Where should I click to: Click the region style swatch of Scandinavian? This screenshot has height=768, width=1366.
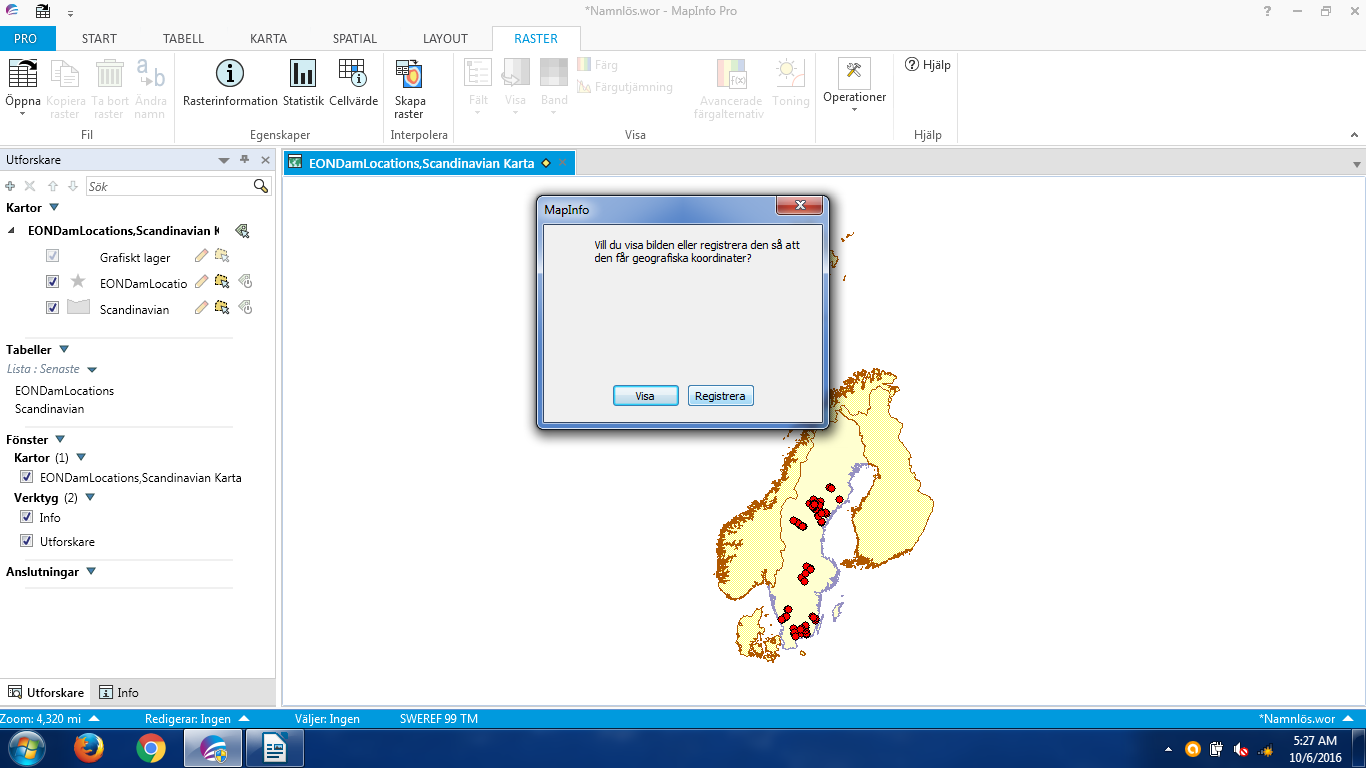click(79, 307)
